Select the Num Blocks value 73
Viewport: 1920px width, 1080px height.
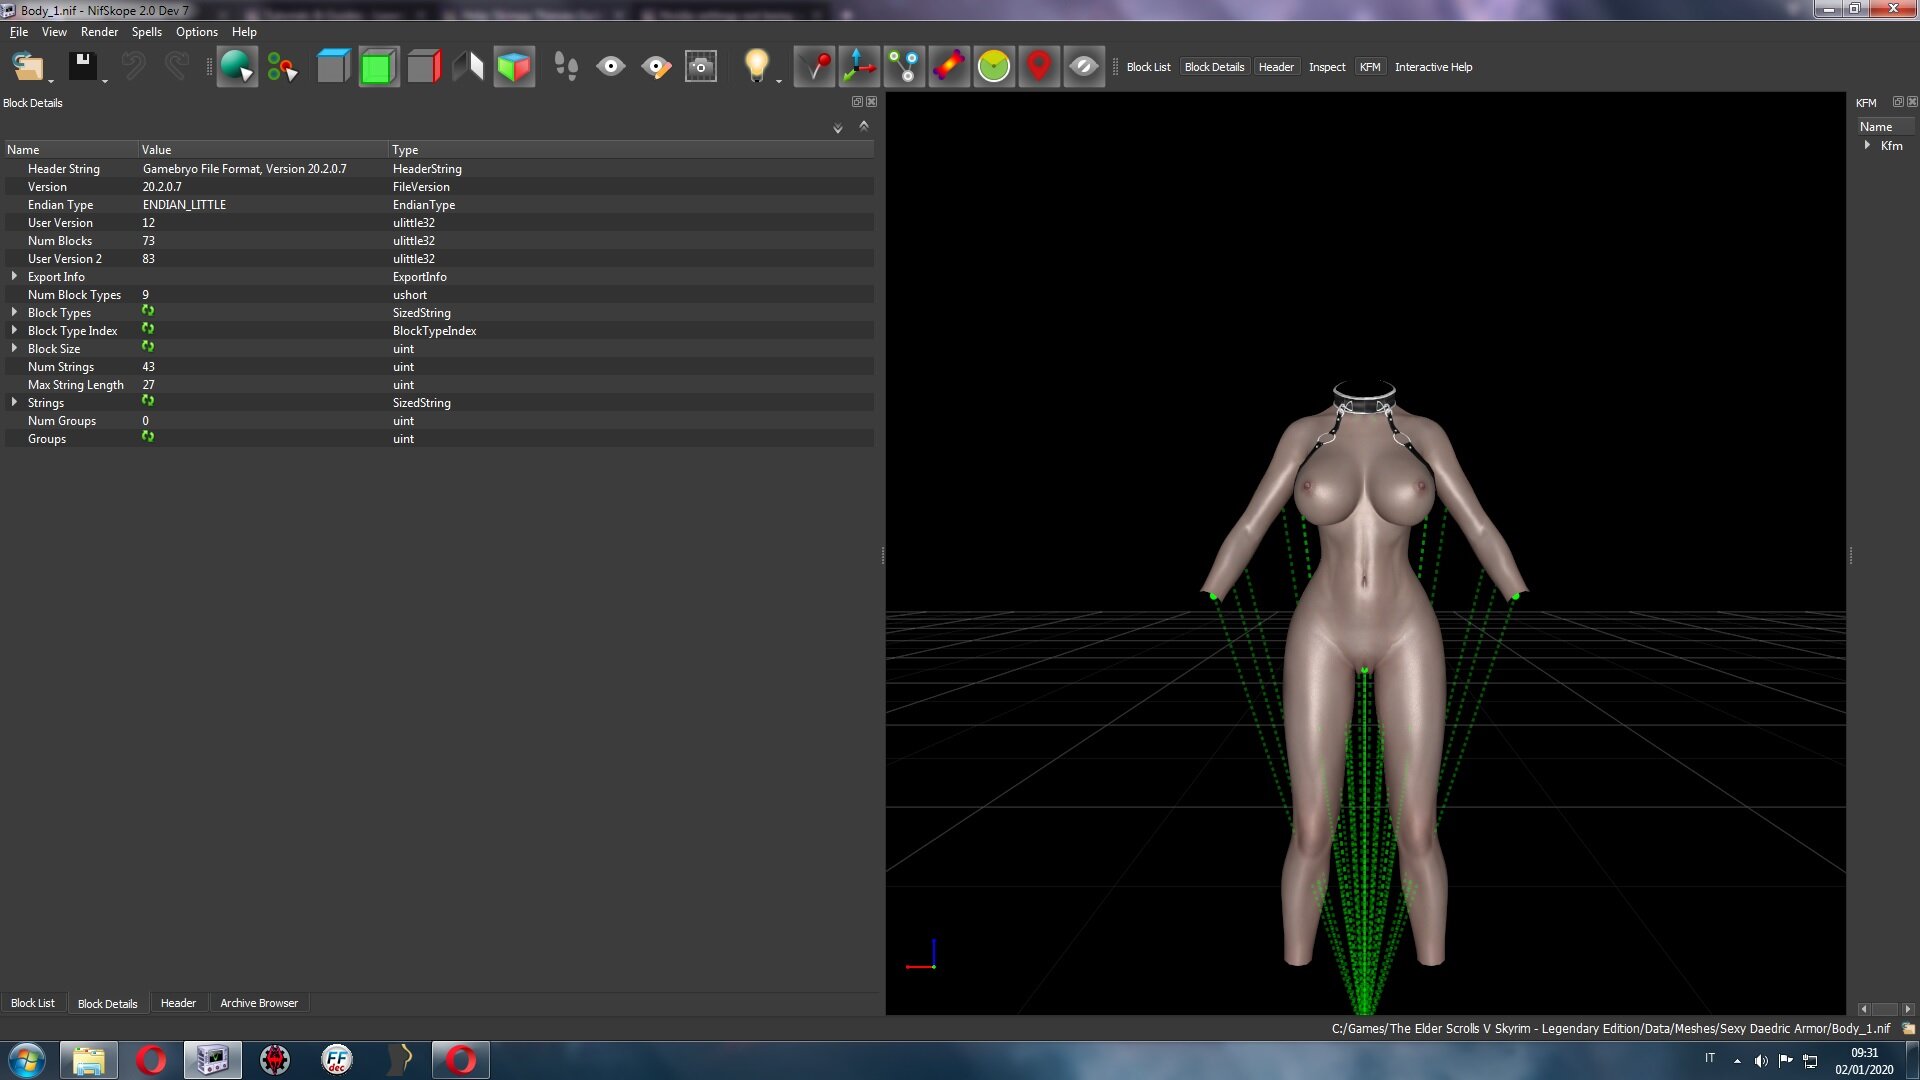point(148,240)
